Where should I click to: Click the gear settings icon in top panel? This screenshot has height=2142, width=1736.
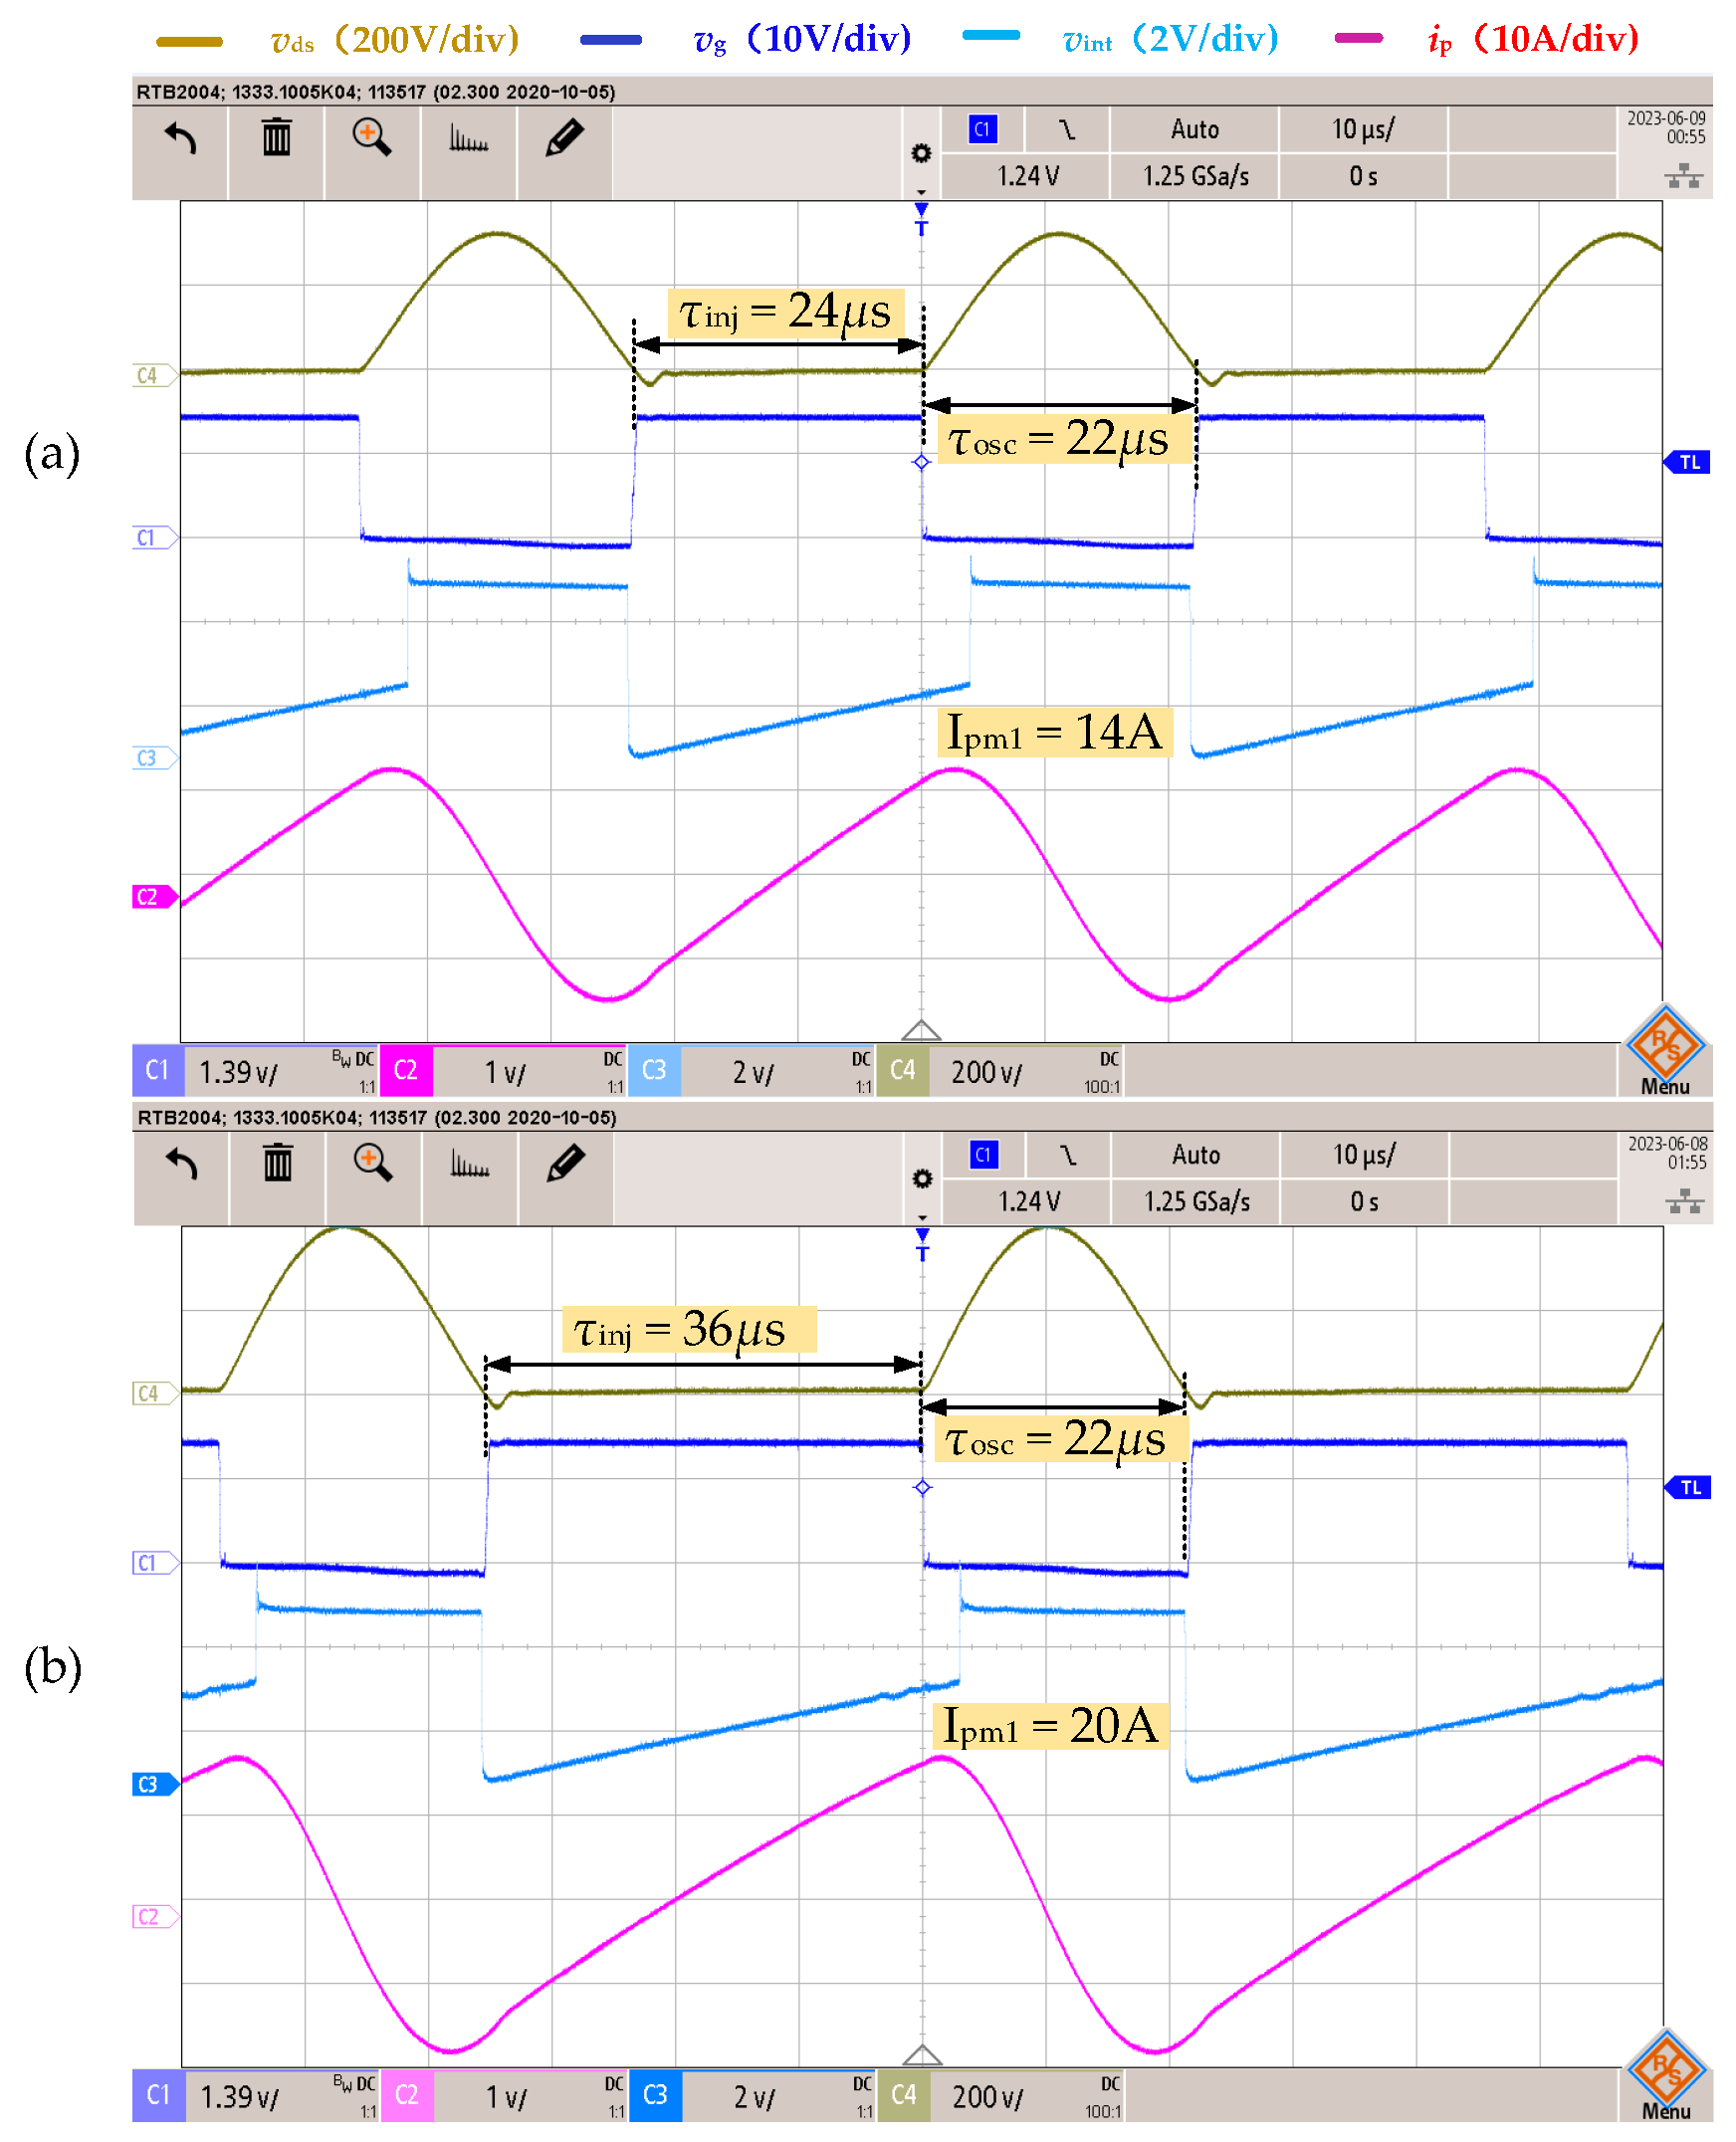(x=921, y=153)
